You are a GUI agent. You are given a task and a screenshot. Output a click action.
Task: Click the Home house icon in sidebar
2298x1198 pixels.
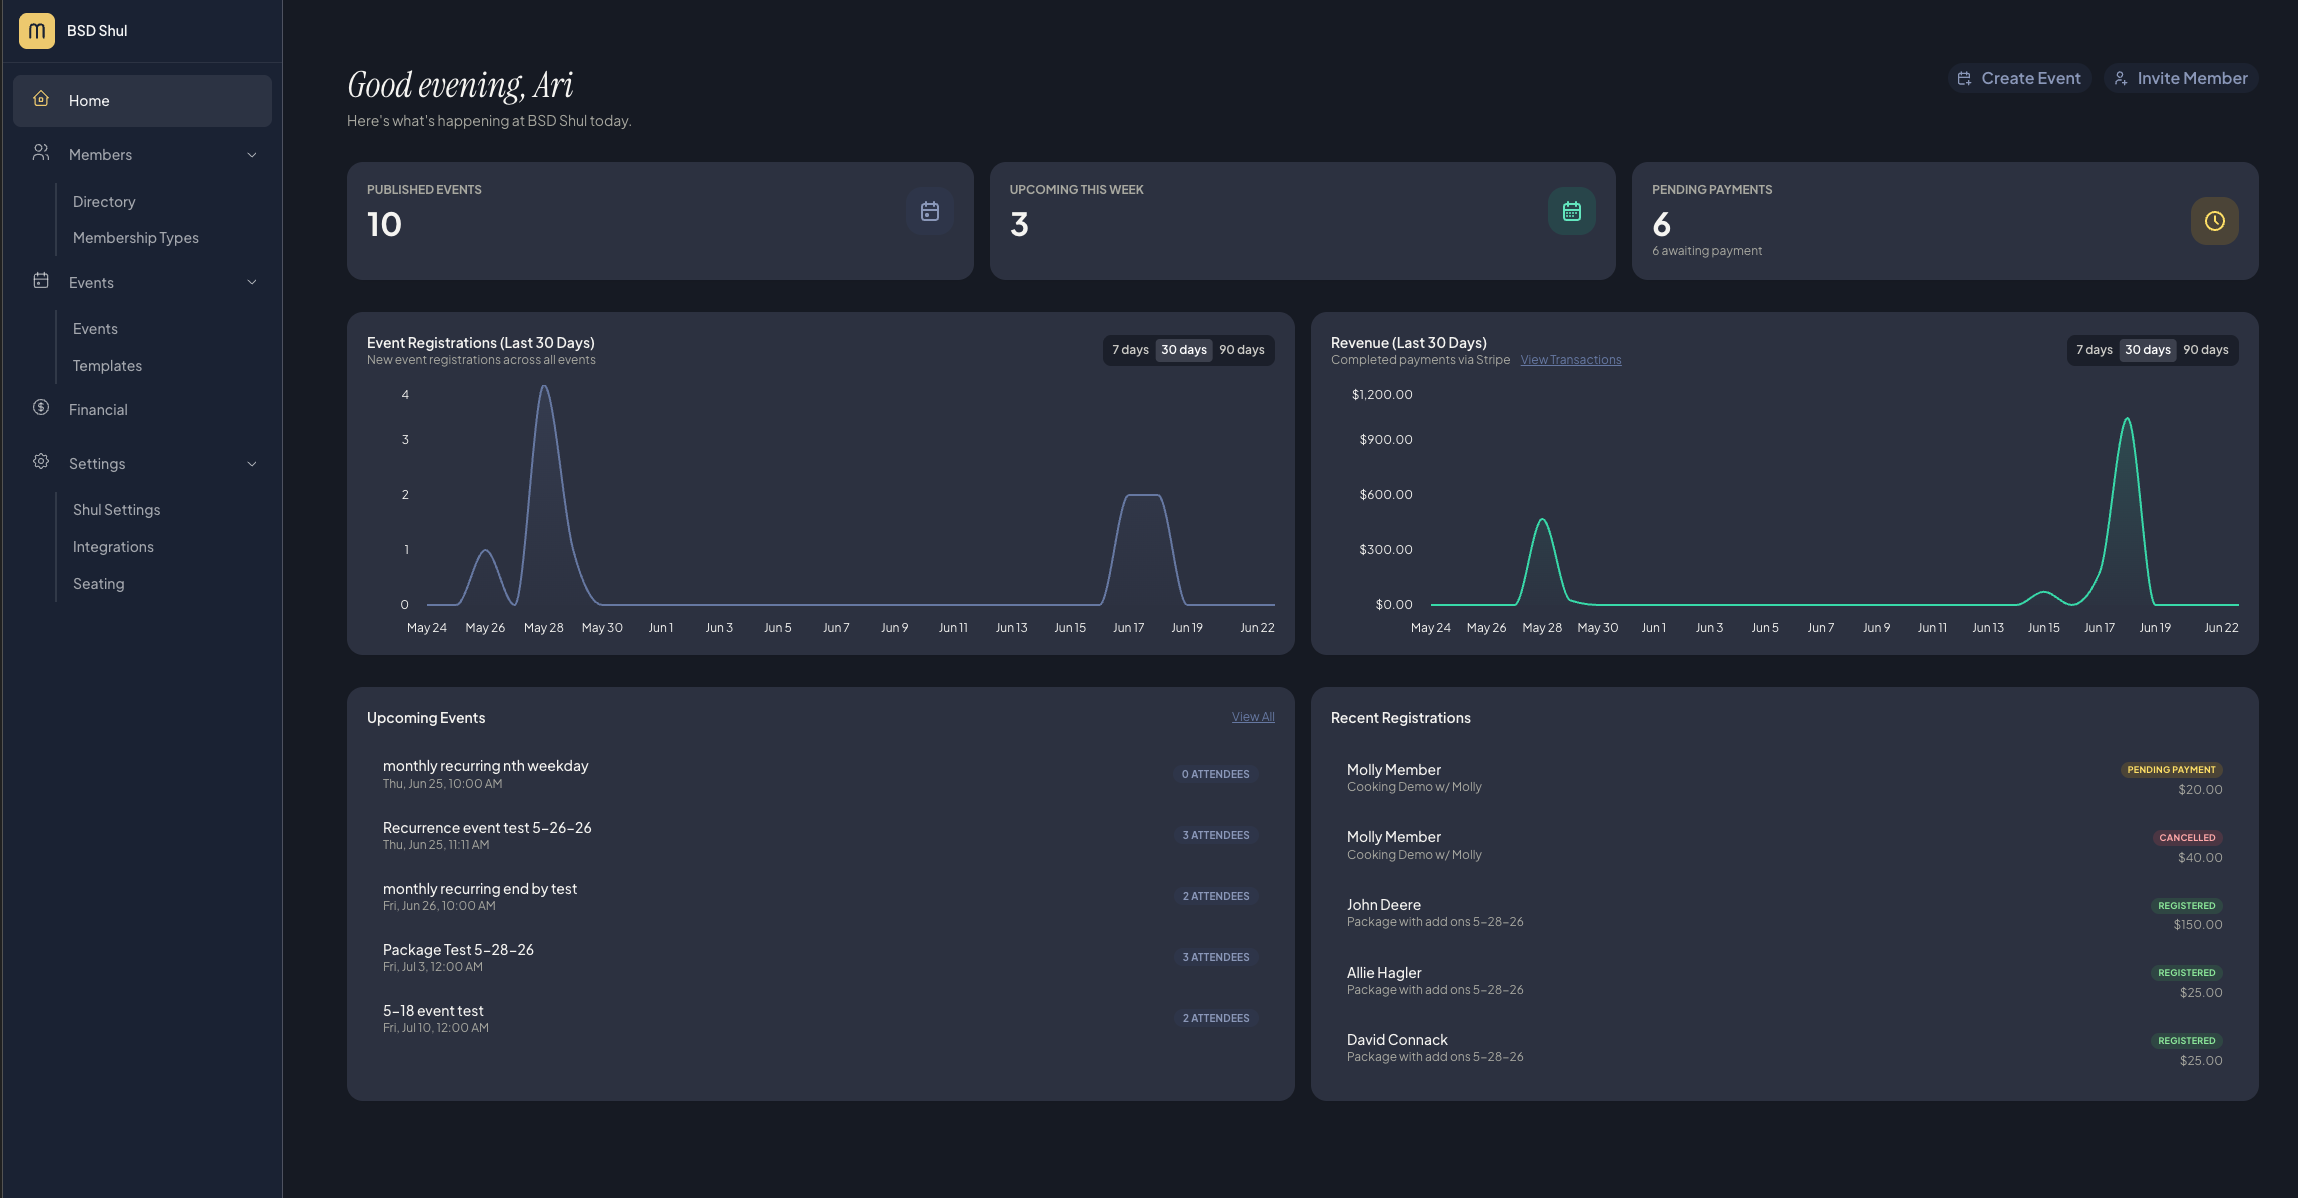pos(41,99)
